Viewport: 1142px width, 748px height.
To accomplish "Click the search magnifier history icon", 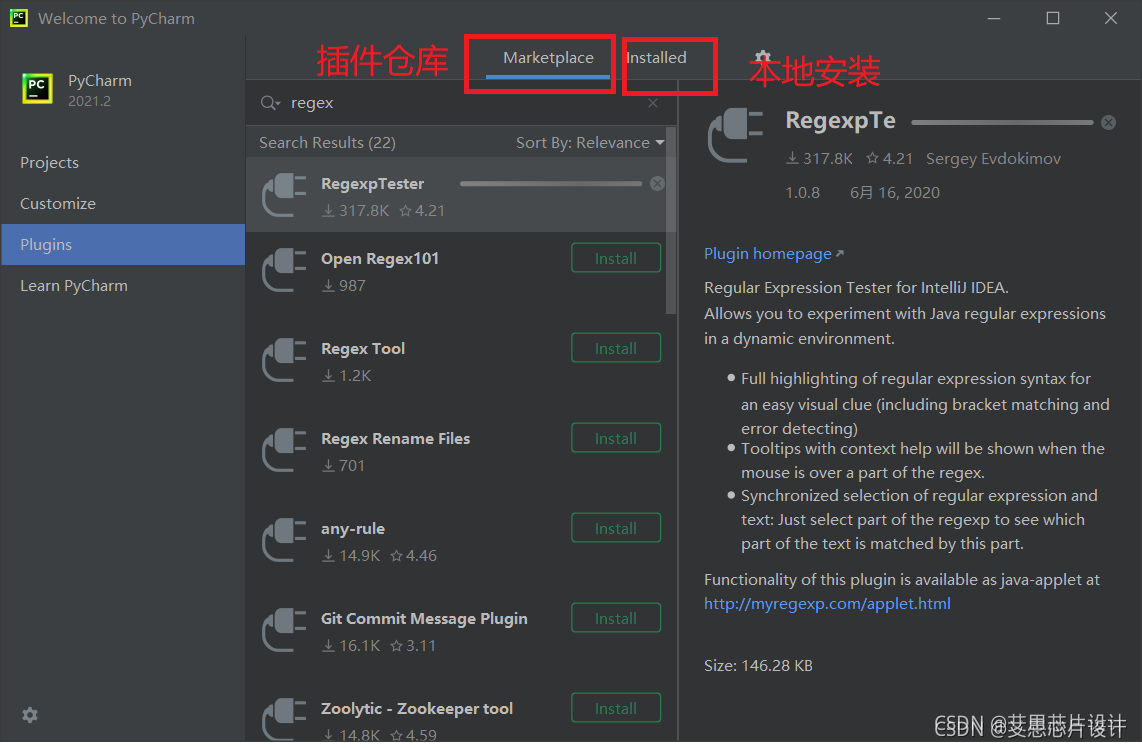I will pyautogui.click(x=270, y=103).
